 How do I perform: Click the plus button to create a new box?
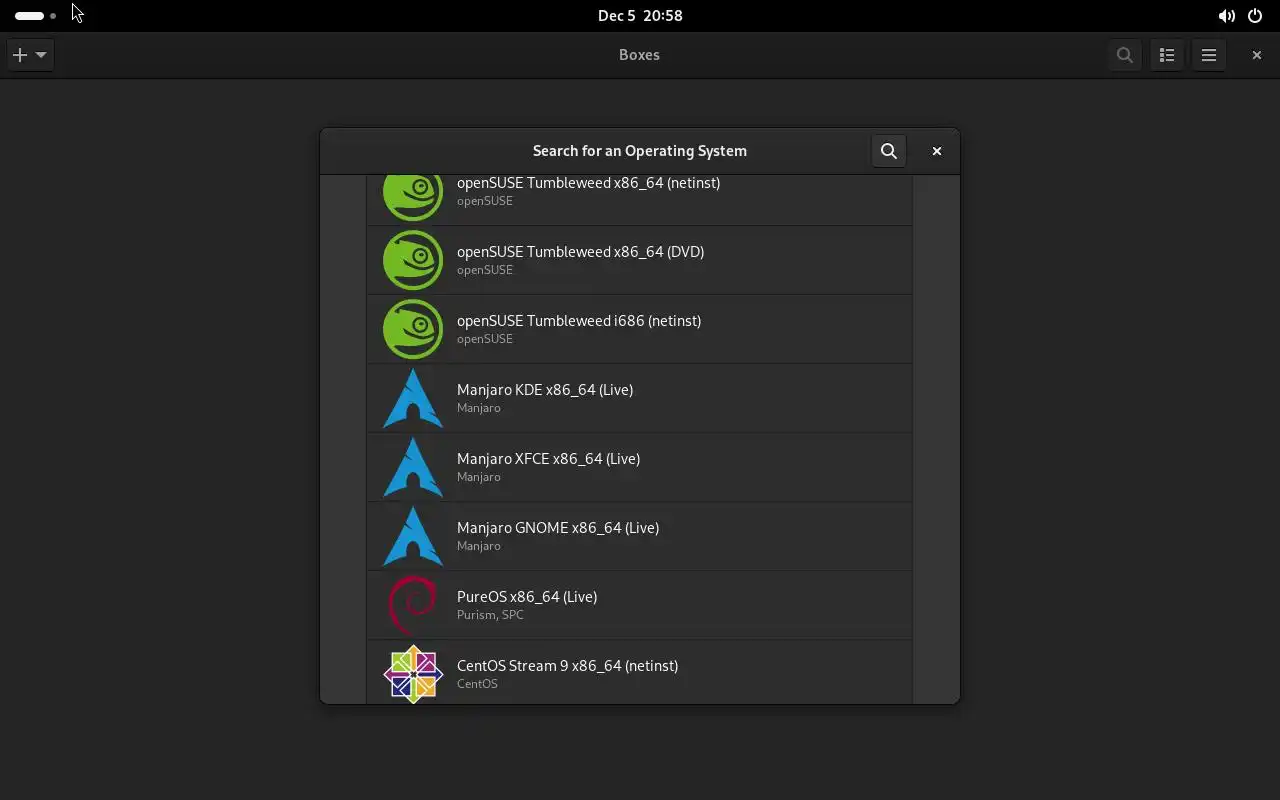click(20, 55)
